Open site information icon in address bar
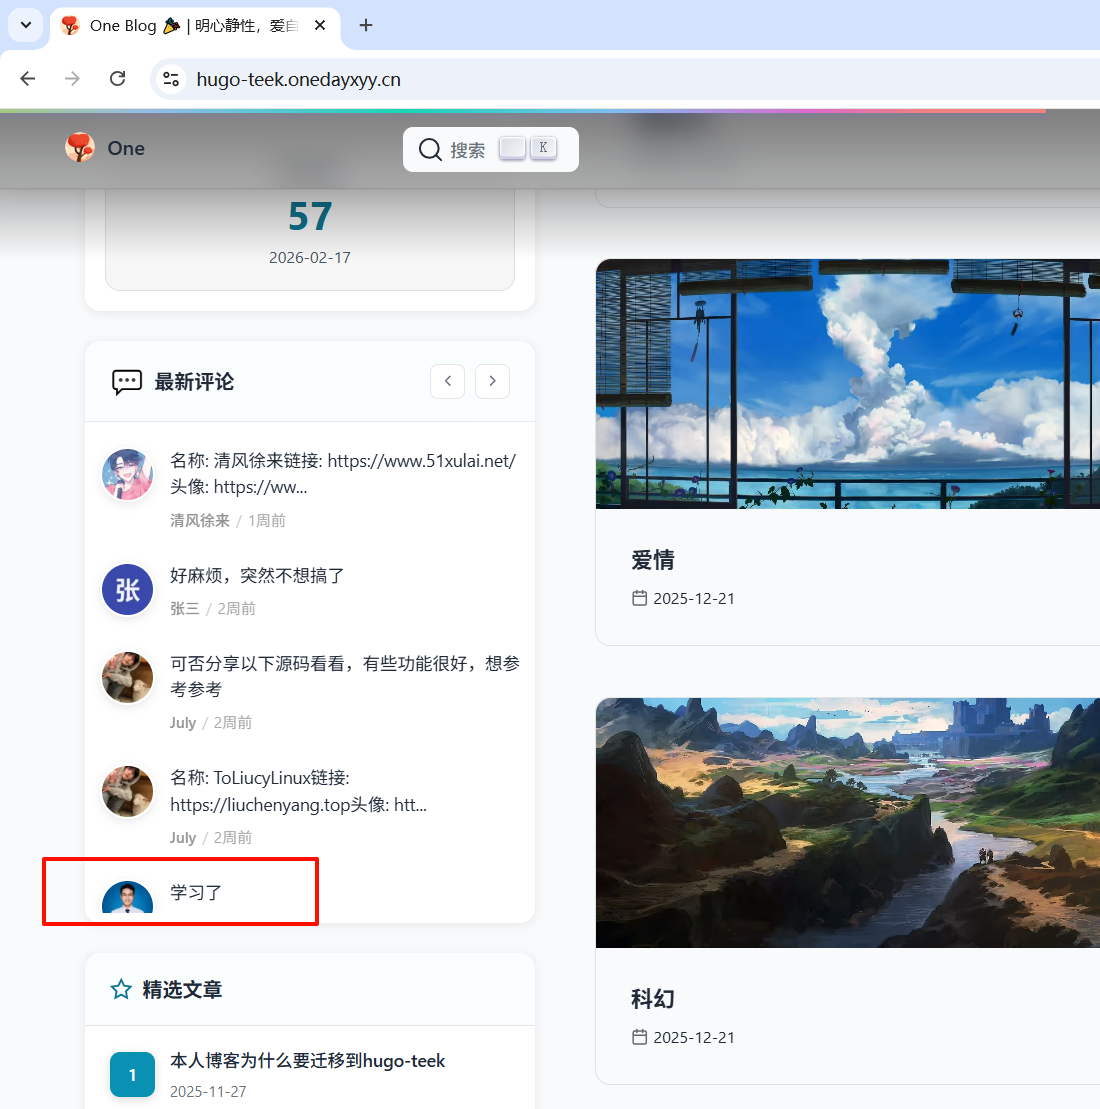This screenshot has width=1100, height=1109. pyautogui.click(x=171, y=79)
